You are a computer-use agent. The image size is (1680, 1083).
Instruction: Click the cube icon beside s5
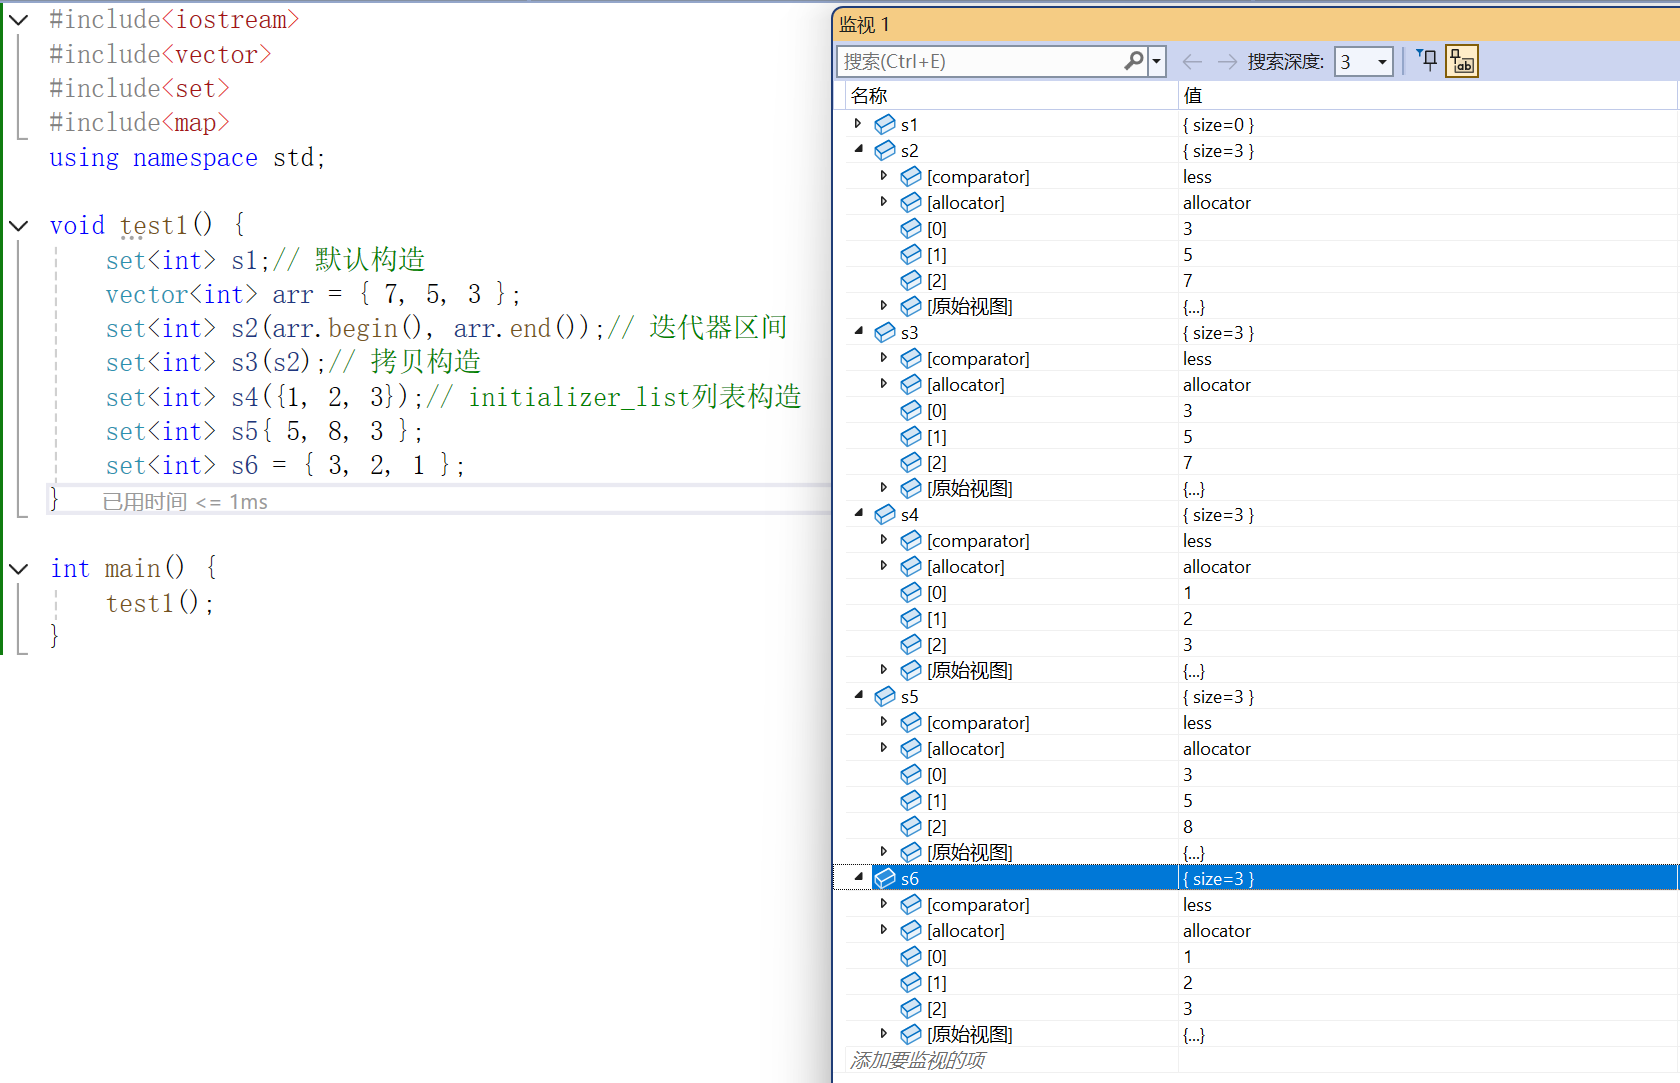tap(885, 696)
